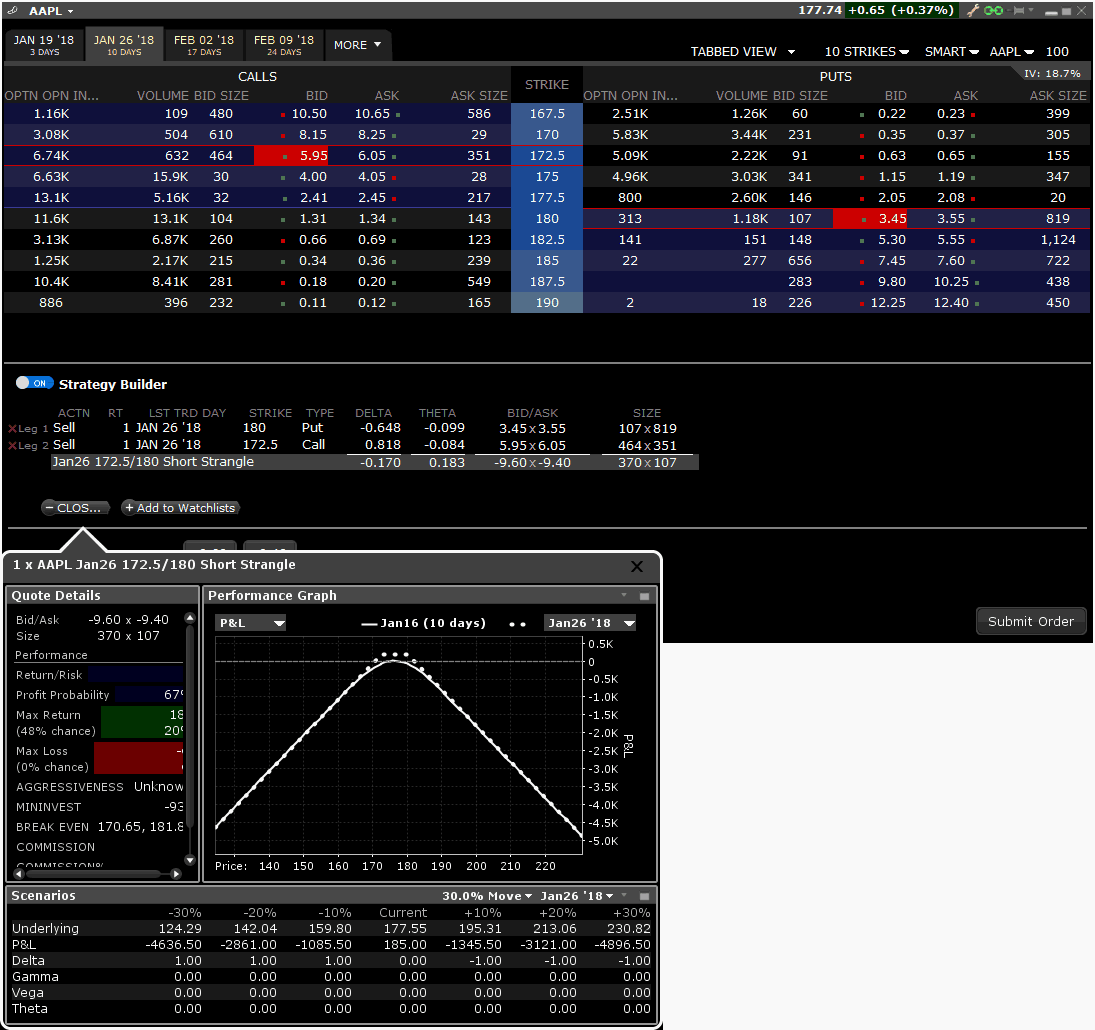Click the wrench configuration icon in the title bar
Viewport: 1095px width, 1030px height.
coord(973,9)
